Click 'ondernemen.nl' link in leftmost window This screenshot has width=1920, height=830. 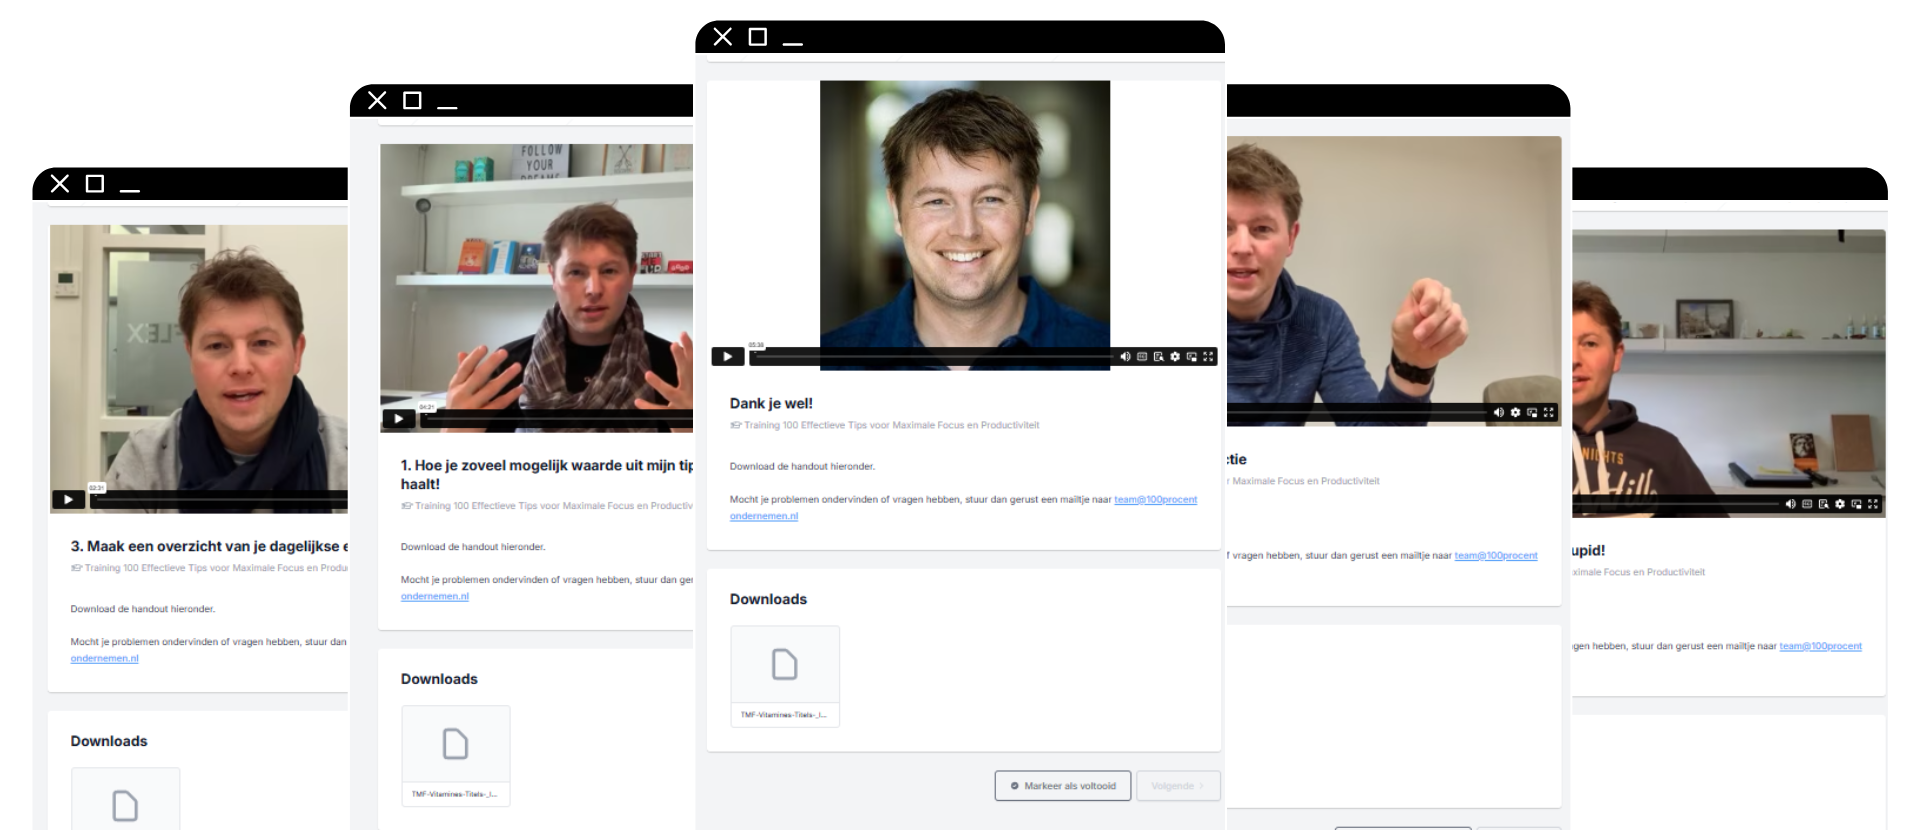104,659
